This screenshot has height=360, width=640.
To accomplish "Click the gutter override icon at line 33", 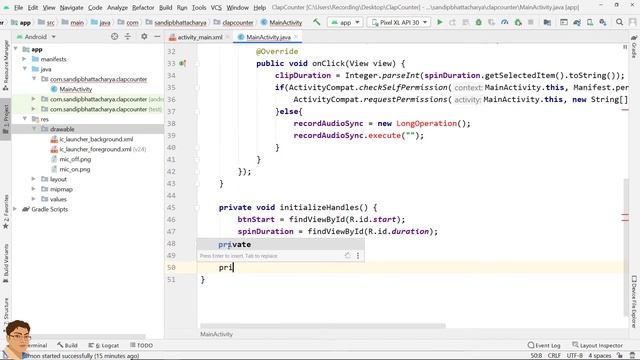I will coord(182,63).
